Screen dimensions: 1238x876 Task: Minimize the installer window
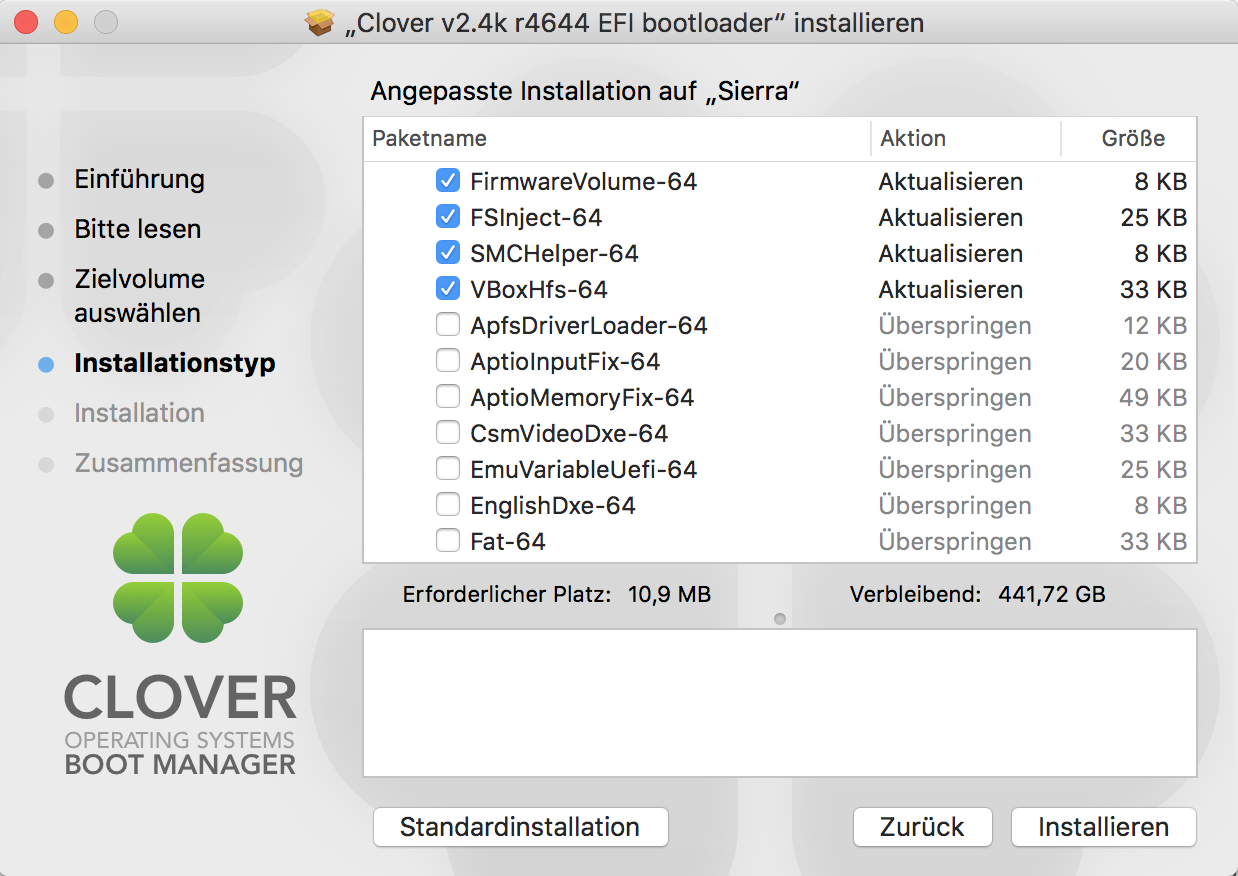(x=66, y=22)
